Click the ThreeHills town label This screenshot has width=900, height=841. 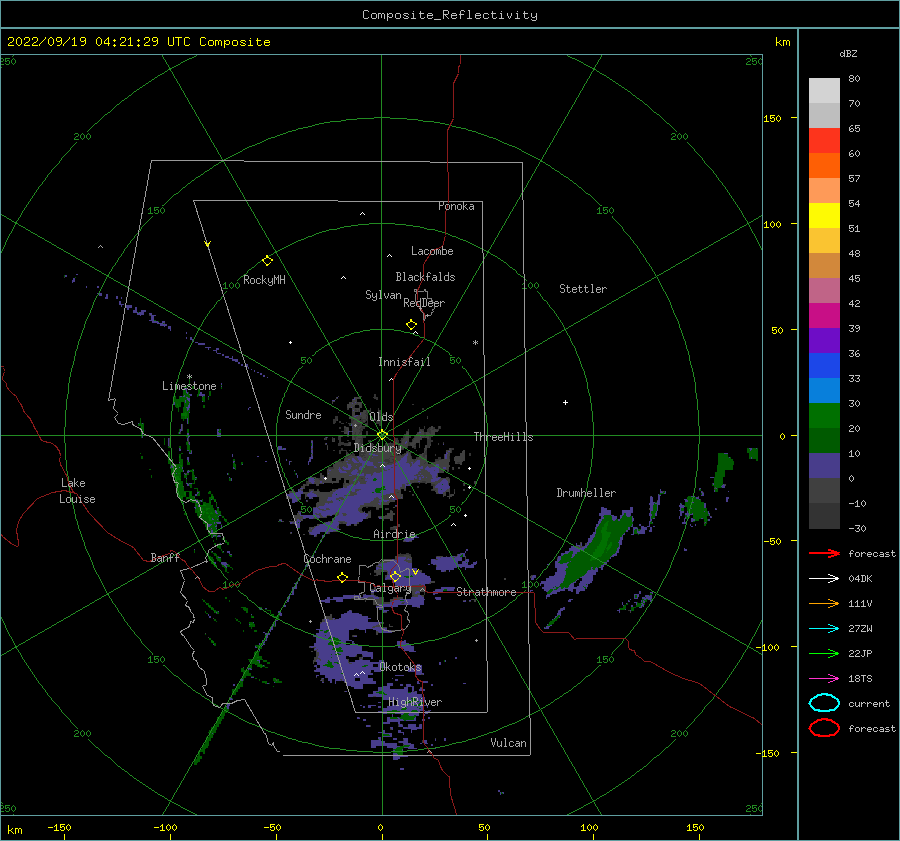pyautogui.click(x=503, y=437)
